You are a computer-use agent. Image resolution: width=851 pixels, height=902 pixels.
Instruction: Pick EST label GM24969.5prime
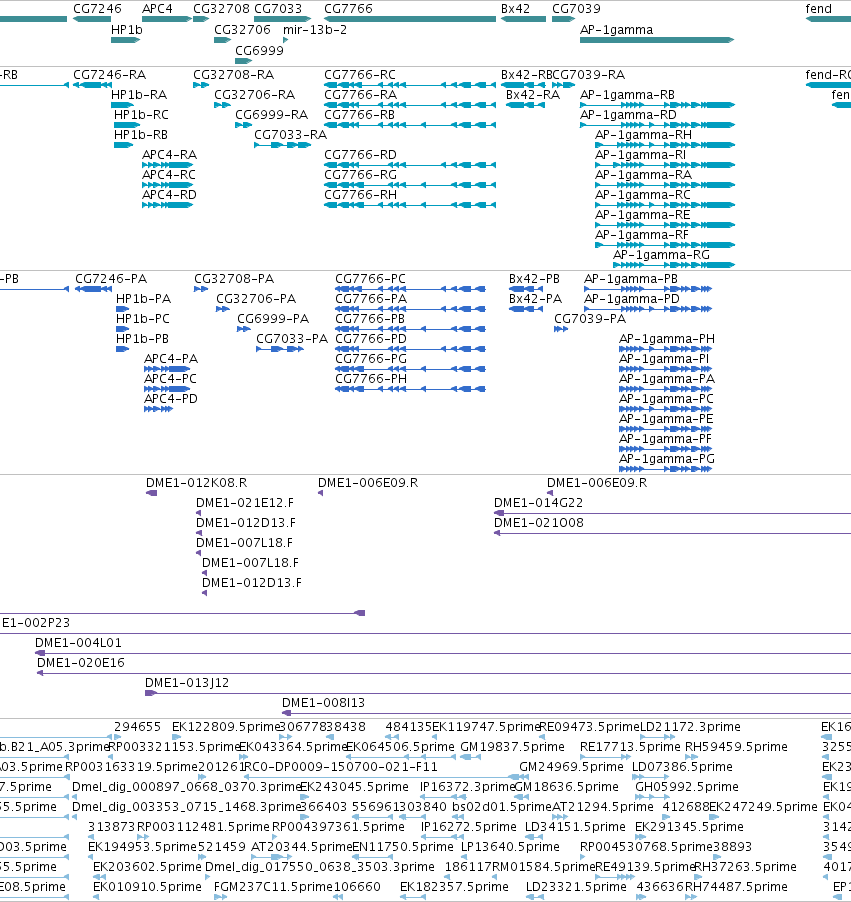pos(571,767)
